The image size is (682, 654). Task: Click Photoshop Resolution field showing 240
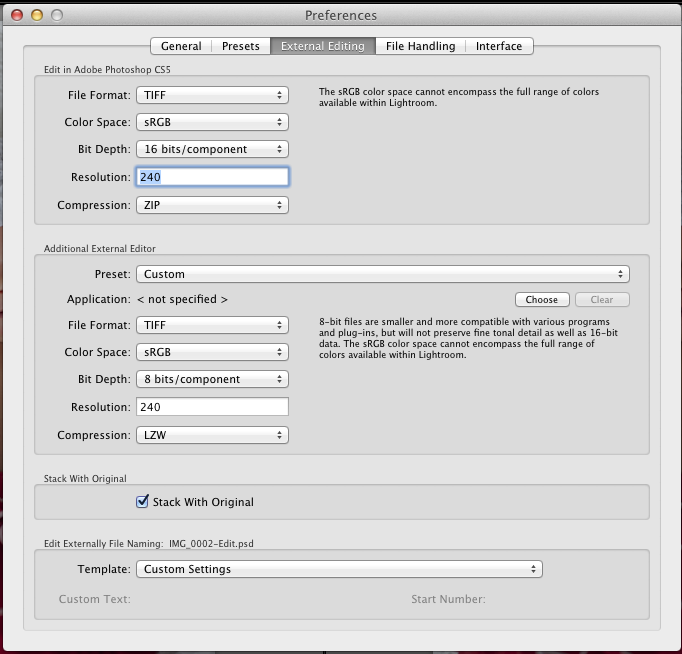(211, 177)
